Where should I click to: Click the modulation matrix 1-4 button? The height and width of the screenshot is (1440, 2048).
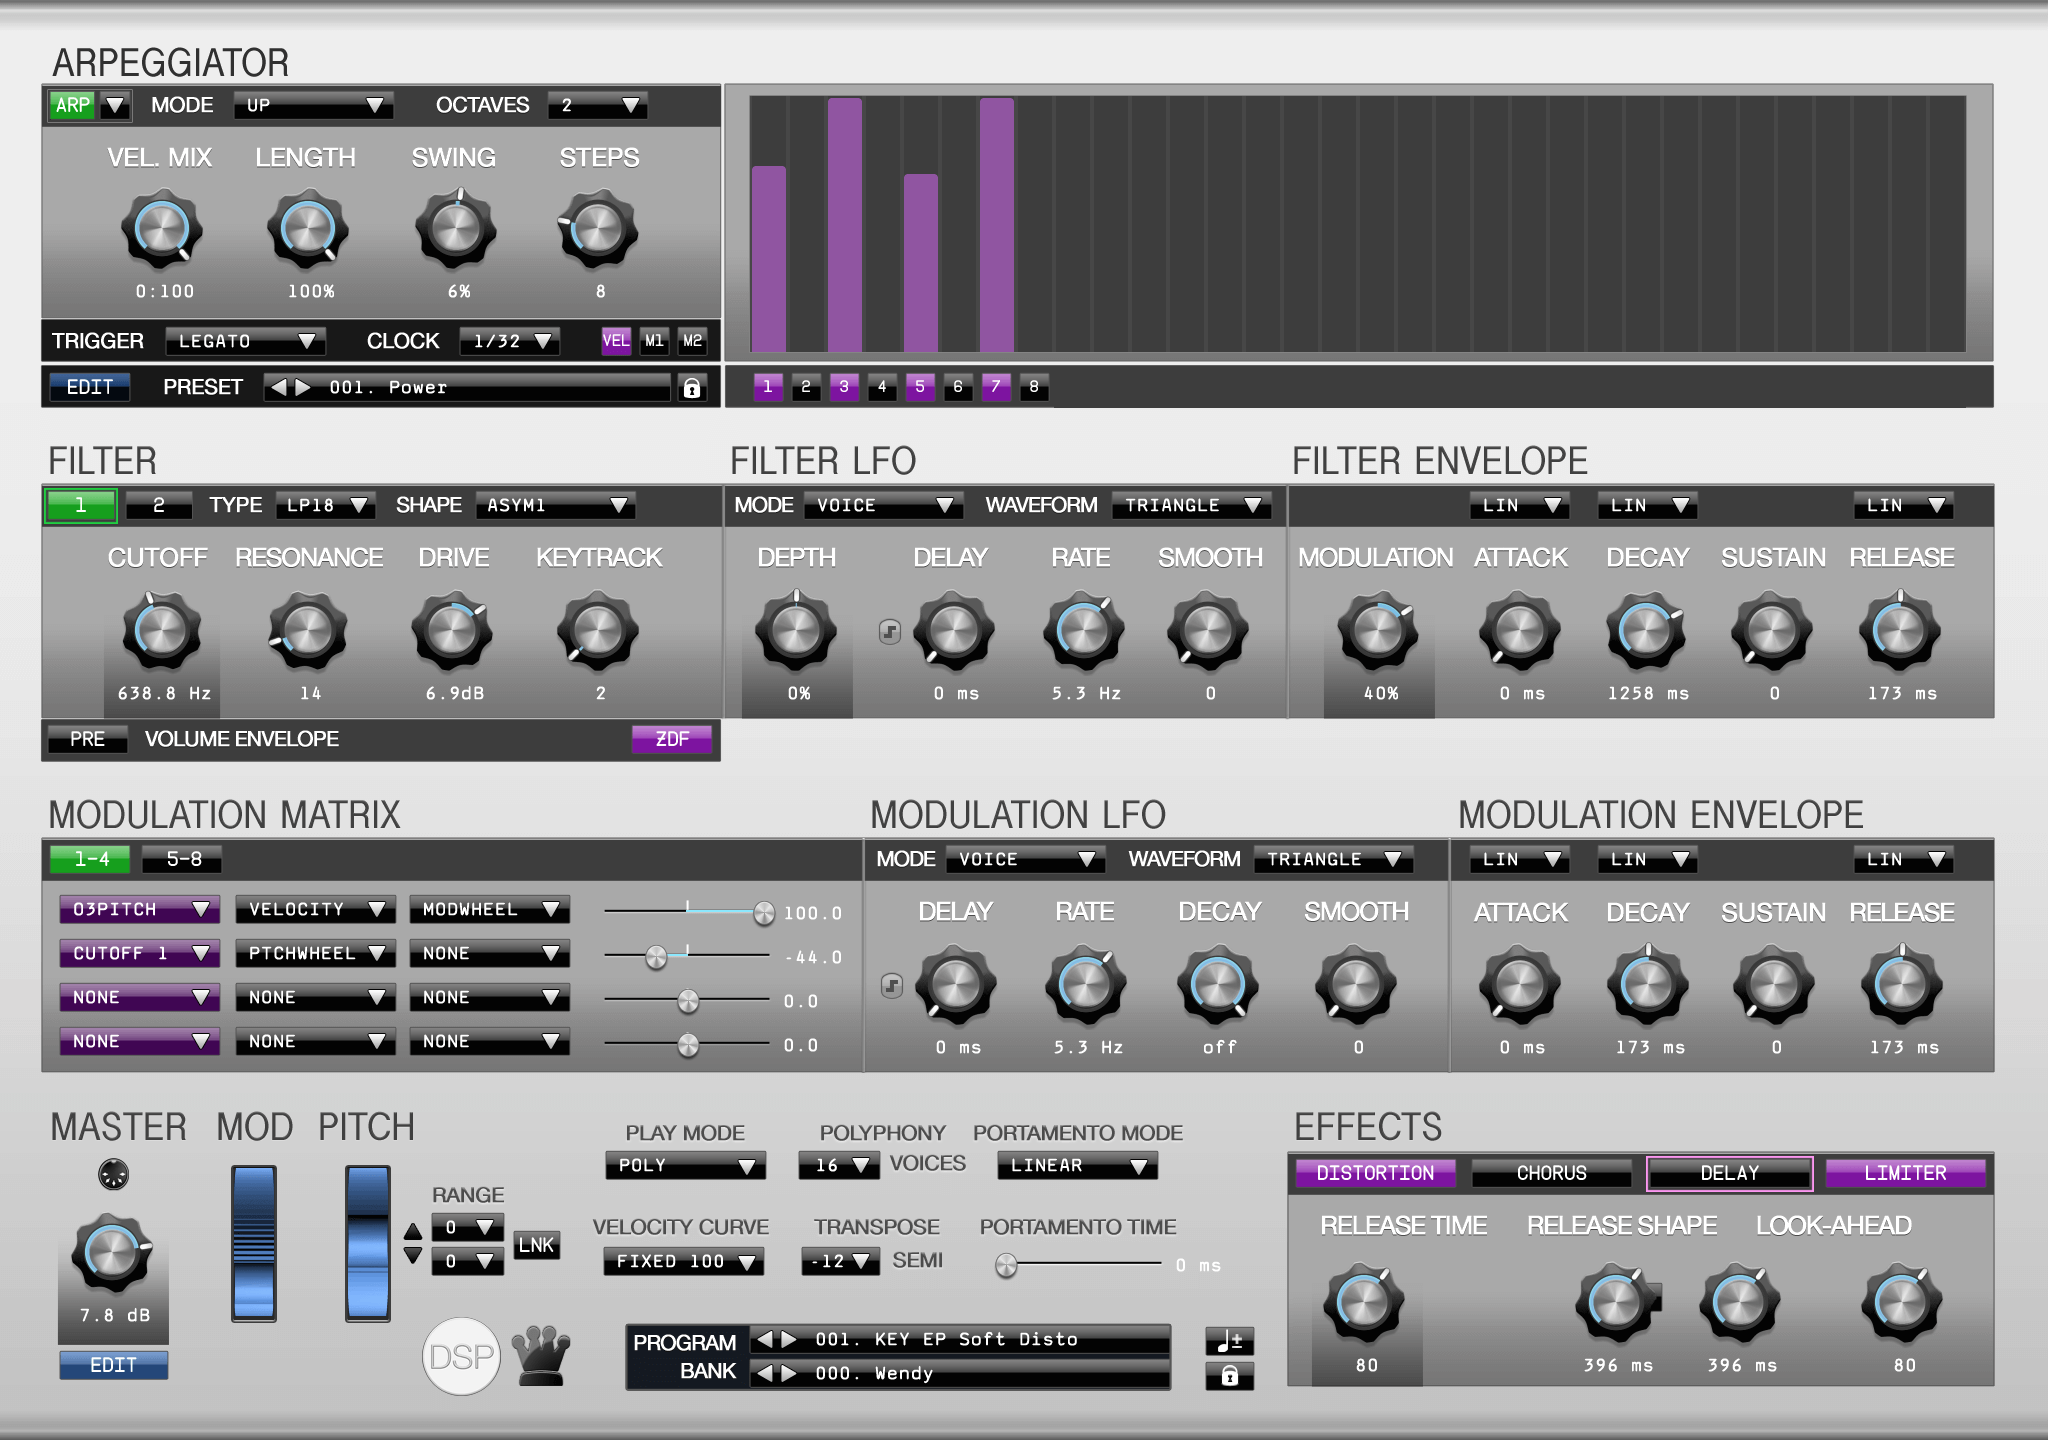[91, 859]
